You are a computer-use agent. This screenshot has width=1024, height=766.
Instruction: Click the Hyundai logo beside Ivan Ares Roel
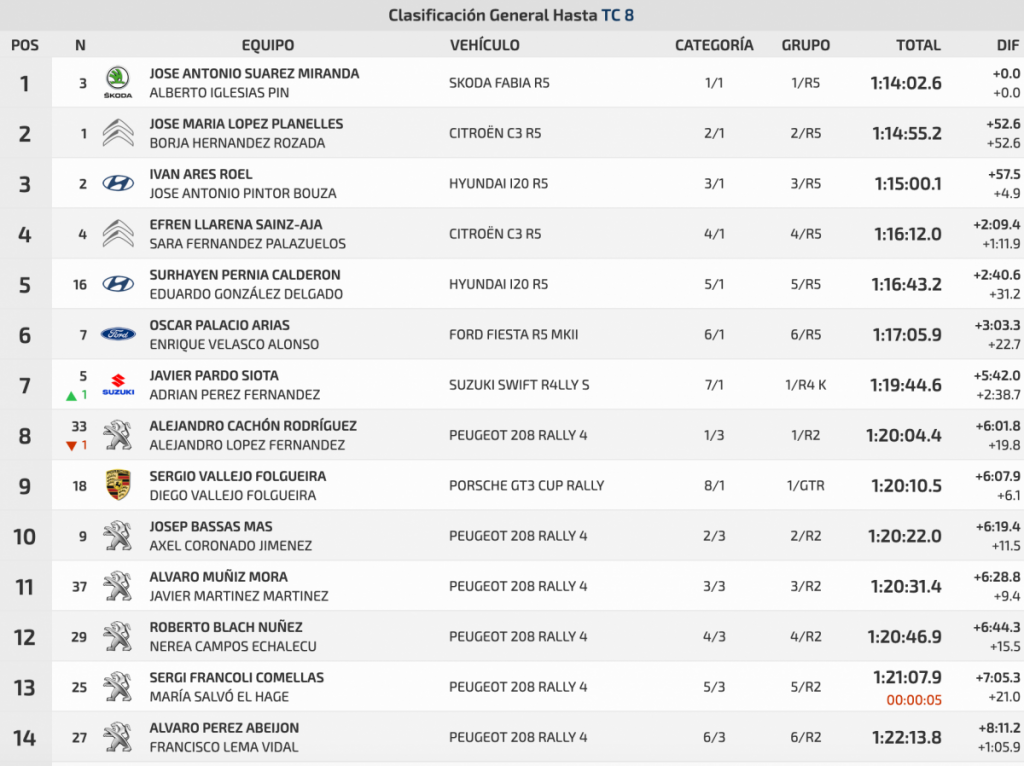click(x=118, y=183)
